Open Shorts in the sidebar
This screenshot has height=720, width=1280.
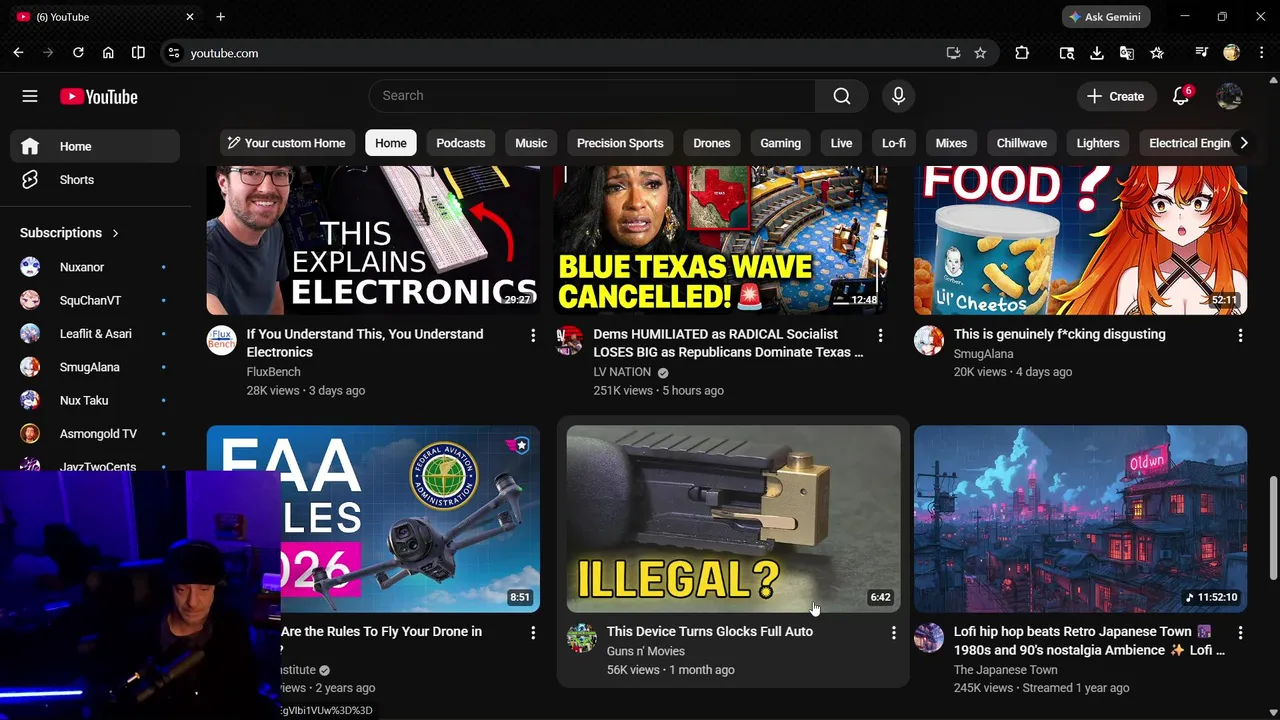(x=95, y=180)
